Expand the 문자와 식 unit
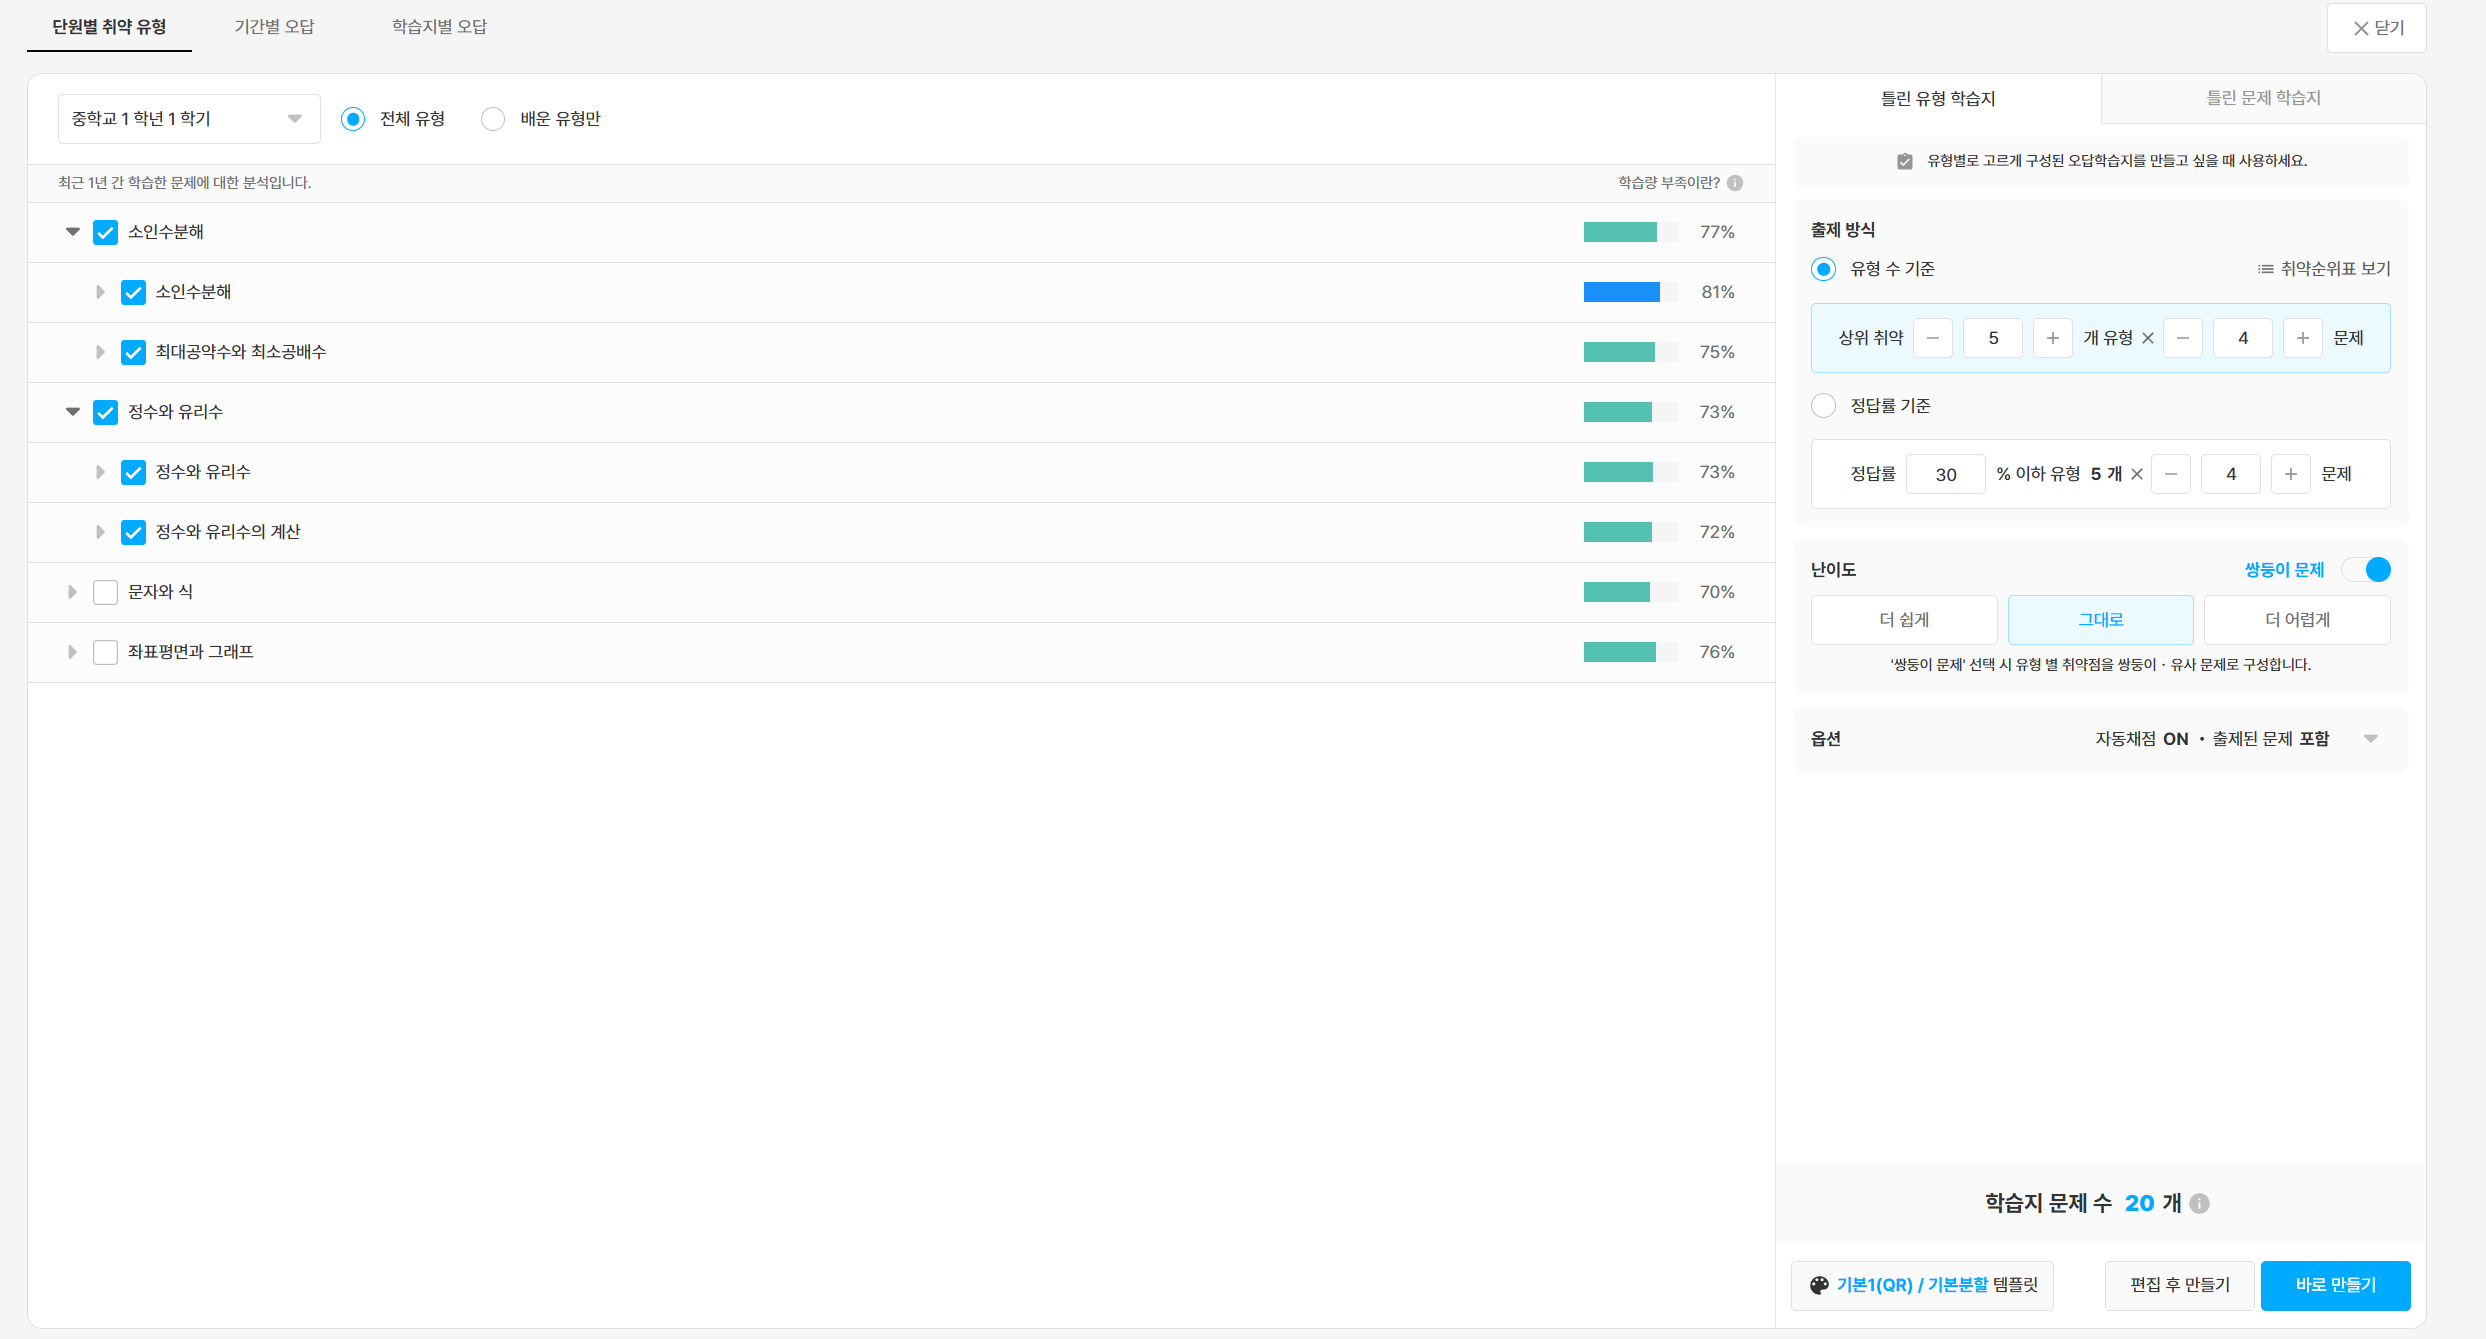The height and width of the screenshot is (1339, 2486). click(72, 592)
